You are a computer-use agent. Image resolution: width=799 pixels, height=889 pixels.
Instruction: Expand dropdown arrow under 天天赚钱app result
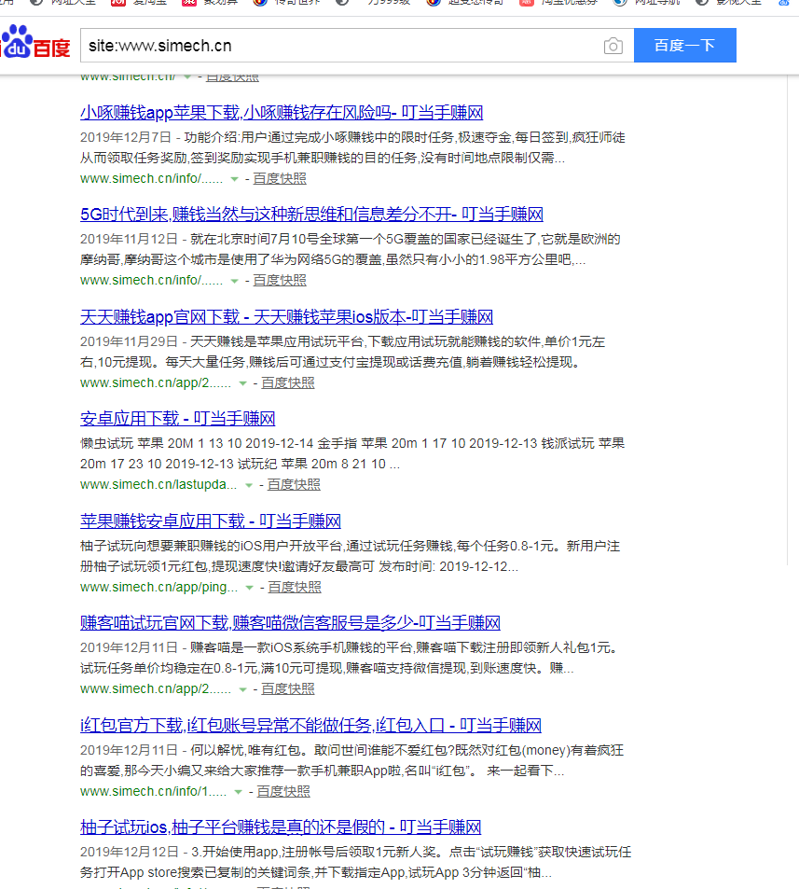[243, 383]
